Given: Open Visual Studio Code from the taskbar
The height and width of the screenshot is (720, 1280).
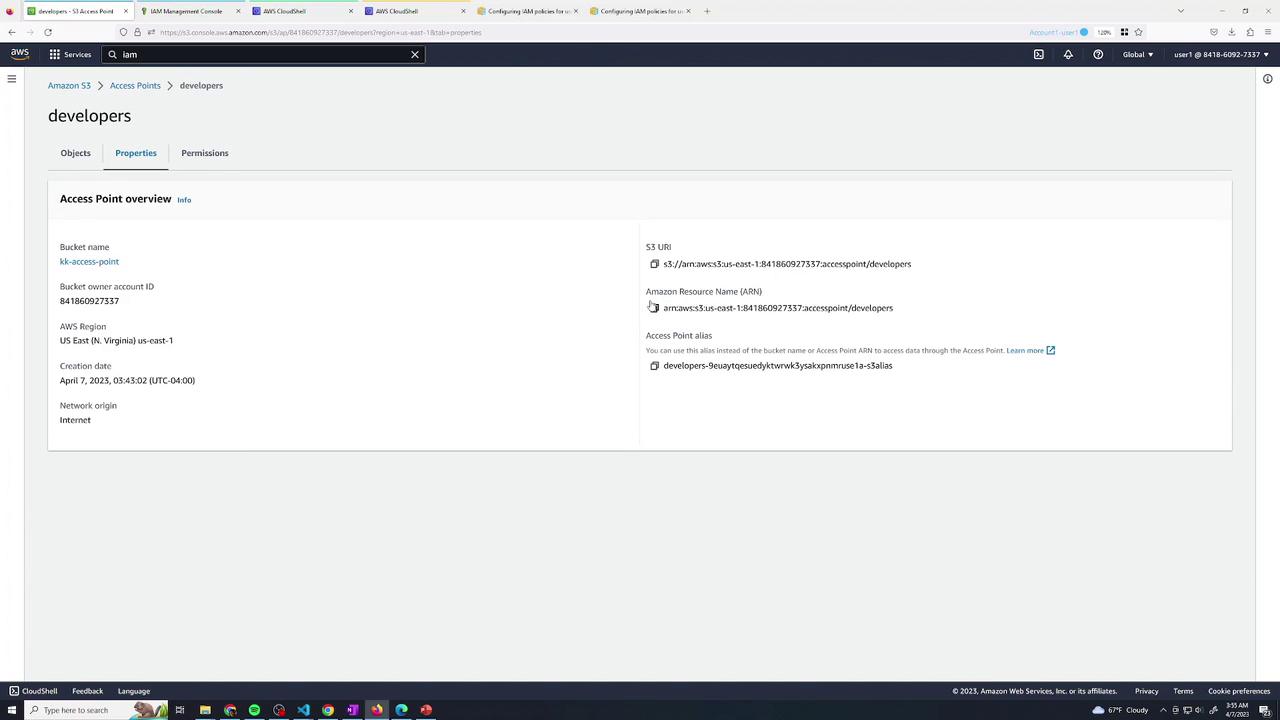Looking at the screenshot, I should (x=303, y=710).
